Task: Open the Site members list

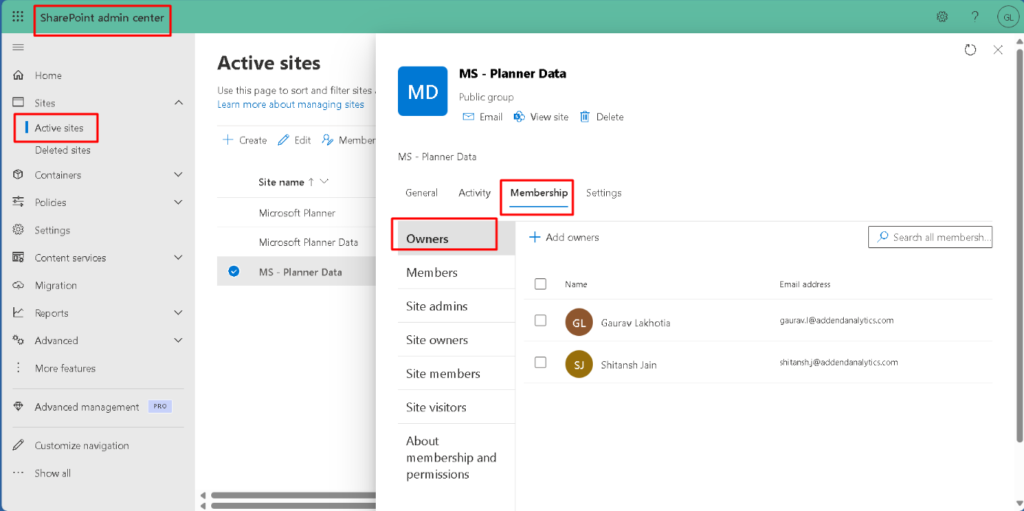Action: tap(456, 374)
